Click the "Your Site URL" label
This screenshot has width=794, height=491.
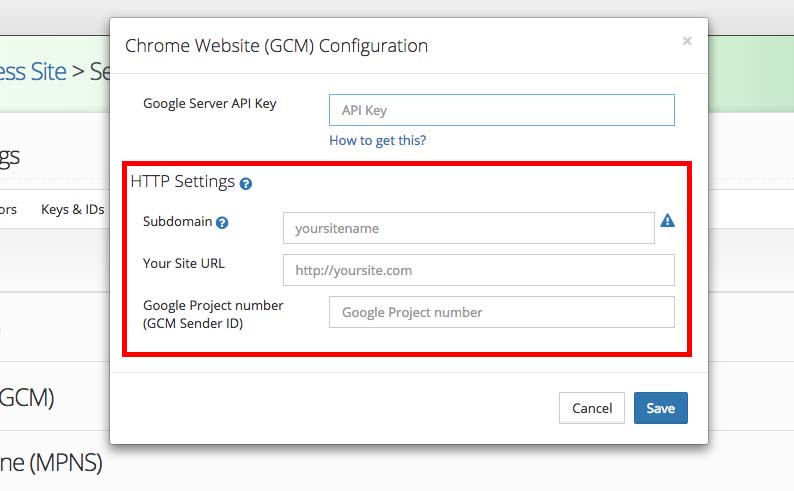(x=184, y=264)
